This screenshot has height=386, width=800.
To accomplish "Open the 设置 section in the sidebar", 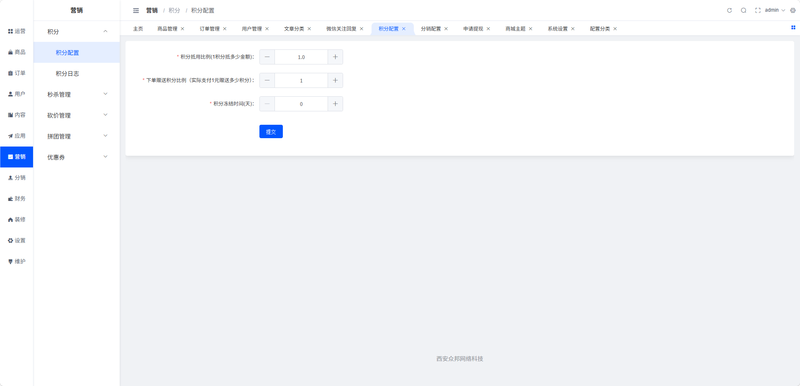I will (16, 241).
